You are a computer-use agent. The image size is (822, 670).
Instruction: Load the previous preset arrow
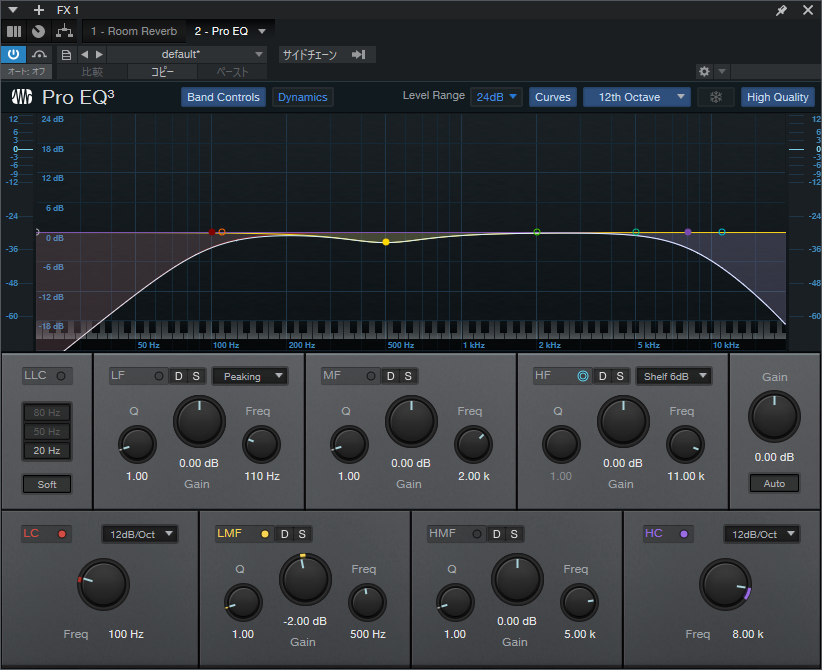84,55
